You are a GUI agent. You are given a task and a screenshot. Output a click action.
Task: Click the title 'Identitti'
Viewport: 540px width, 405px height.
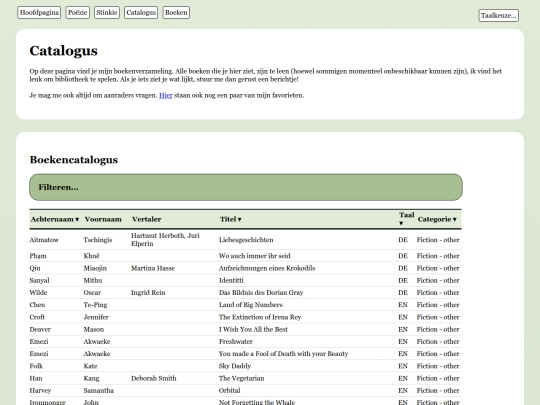click(x=231, y=280)
